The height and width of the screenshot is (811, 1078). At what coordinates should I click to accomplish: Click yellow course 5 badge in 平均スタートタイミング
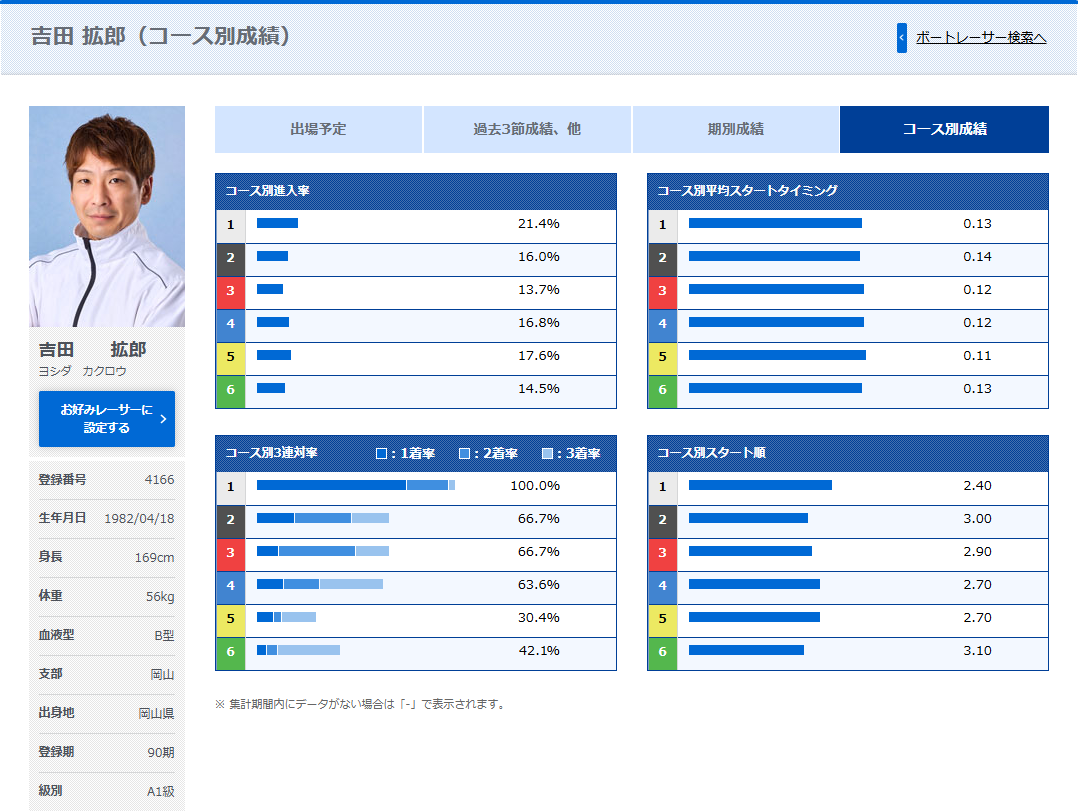pyautogui.click(x=663, y=357)
